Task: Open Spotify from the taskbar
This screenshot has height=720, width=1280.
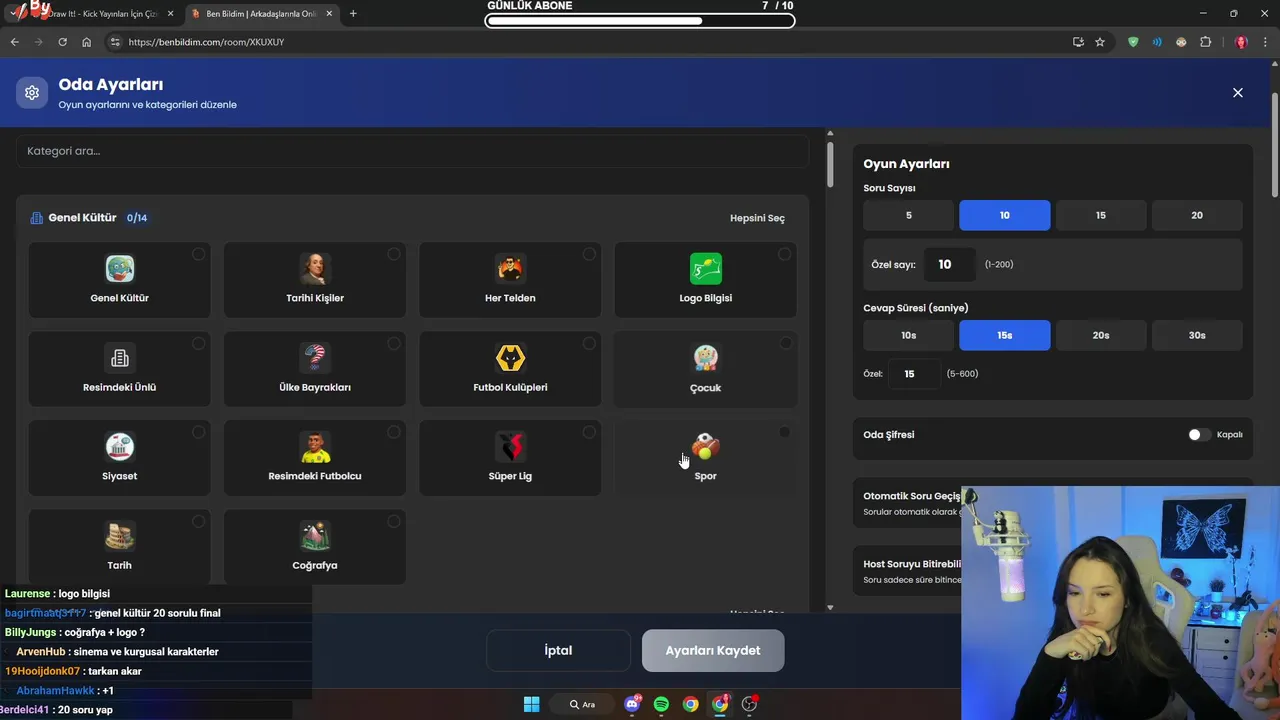Action: [661, 704]
